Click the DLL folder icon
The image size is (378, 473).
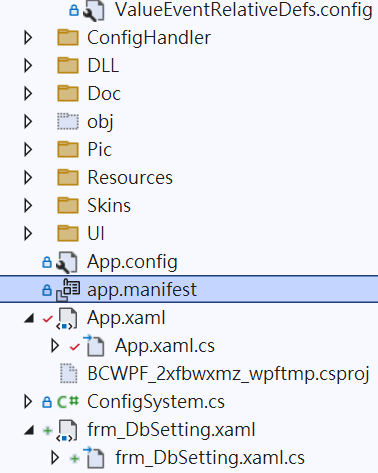pos(68,65)
